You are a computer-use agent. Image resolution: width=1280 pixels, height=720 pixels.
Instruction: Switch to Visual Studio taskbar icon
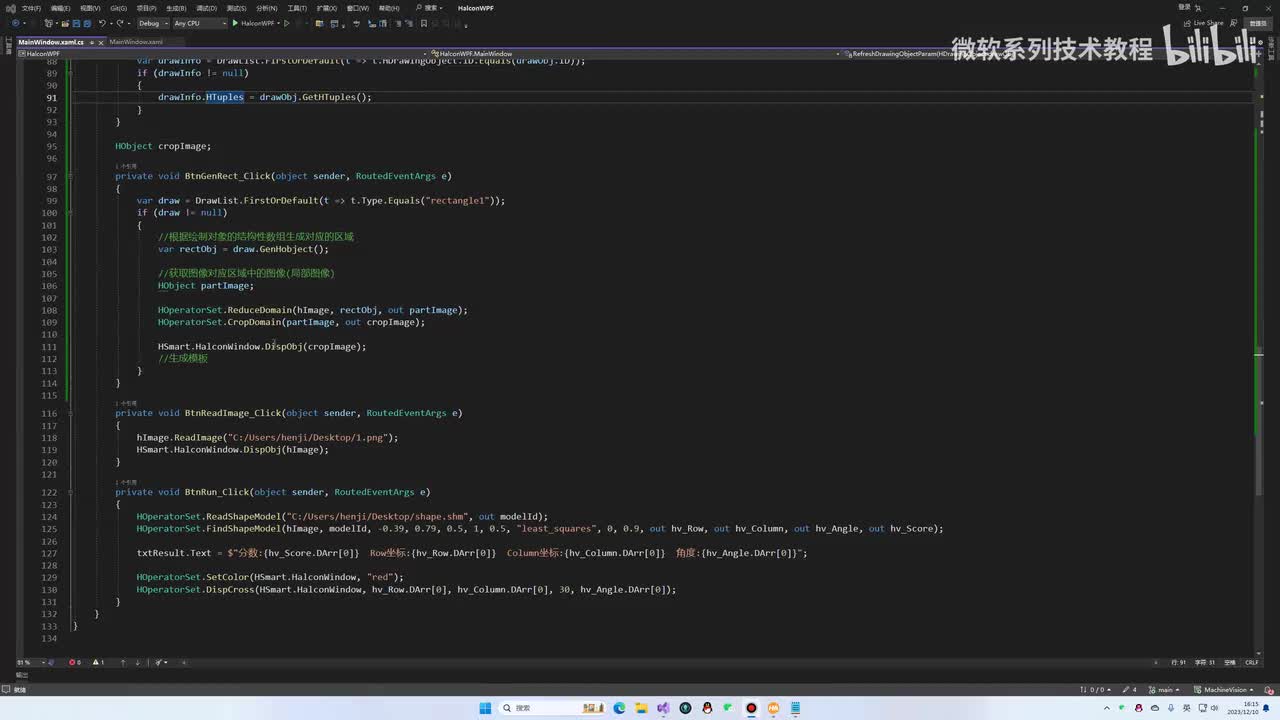tap(663, 708)
